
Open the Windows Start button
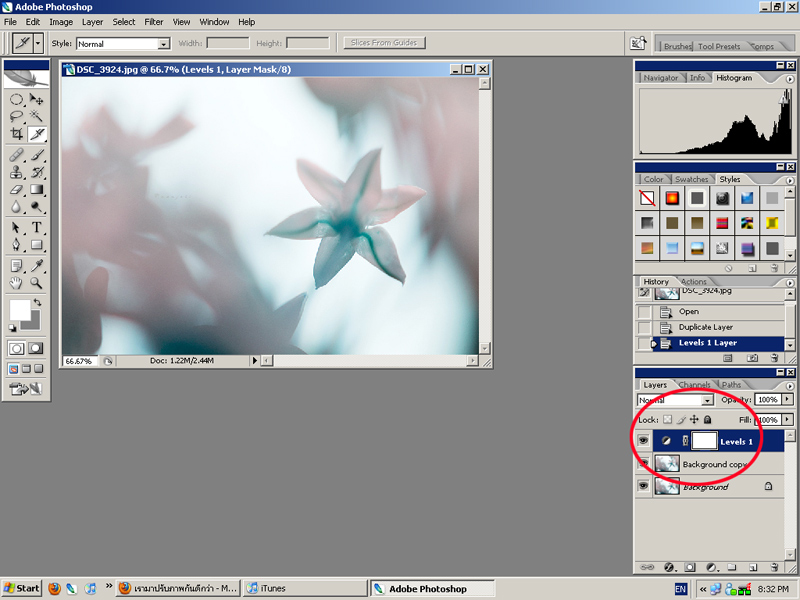tap(22, 588)
